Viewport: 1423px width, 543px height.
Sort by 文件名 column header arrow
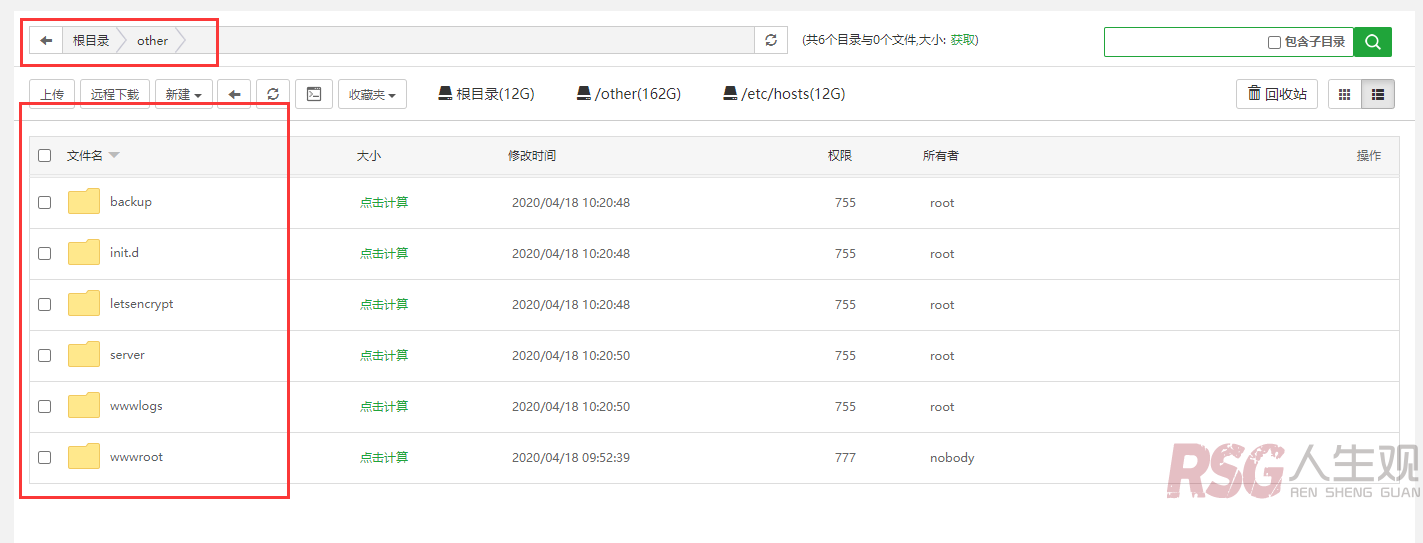click(114, 156)
